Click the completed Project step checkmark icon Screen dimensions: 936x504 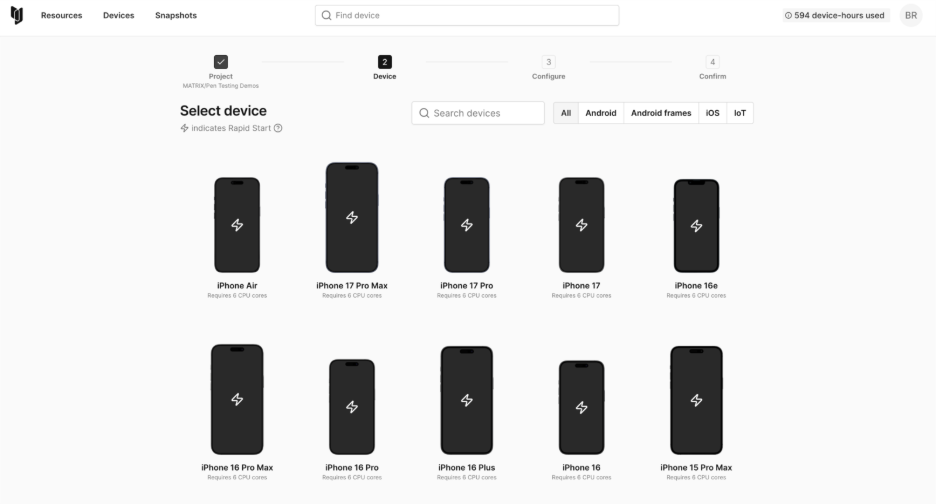(x=221, y=62)
